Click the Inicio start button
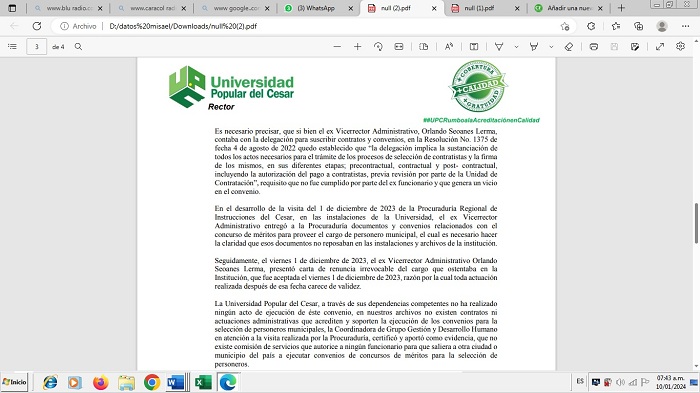The width and height of the screenshot is (700, 393). coord(14,382)
